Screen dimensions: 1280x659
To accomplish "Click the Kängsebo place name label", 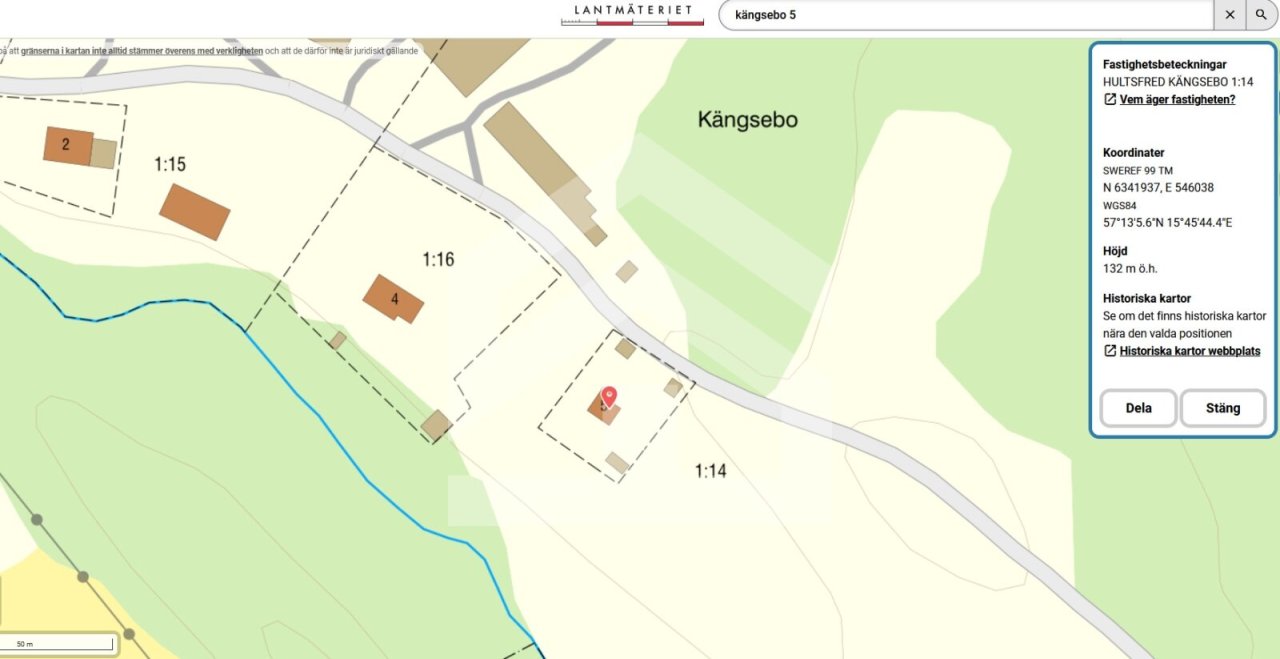I will coord(748,120).
